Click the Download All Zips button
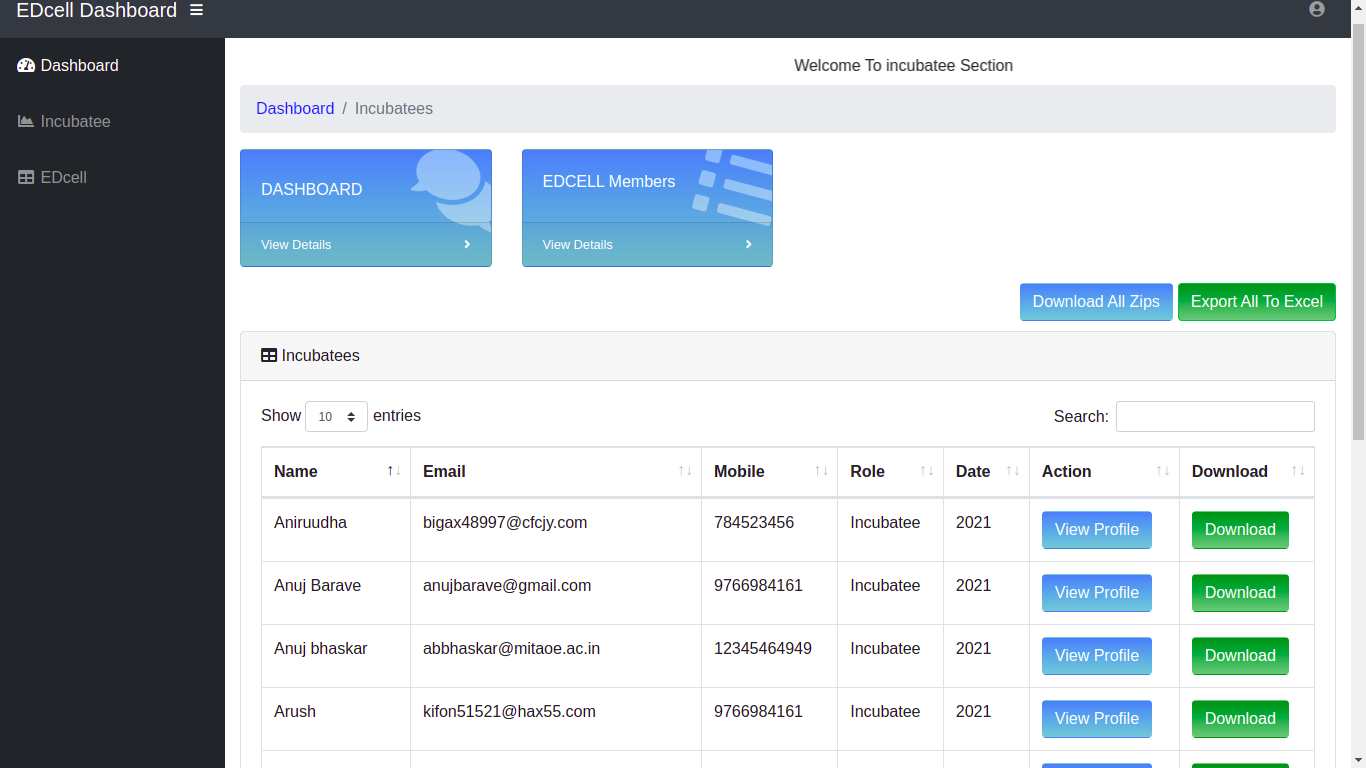This screenshot has width=1366, height=768. (x=1095, y=302)
